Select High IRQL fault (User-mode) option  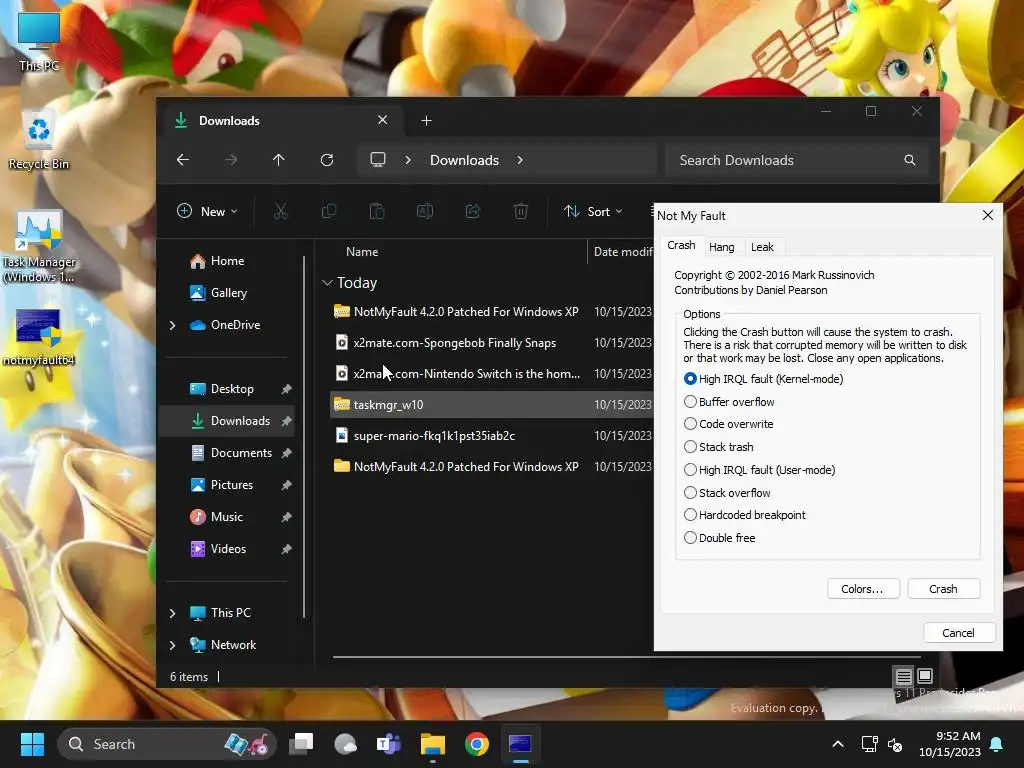click(x=760, y=470)
